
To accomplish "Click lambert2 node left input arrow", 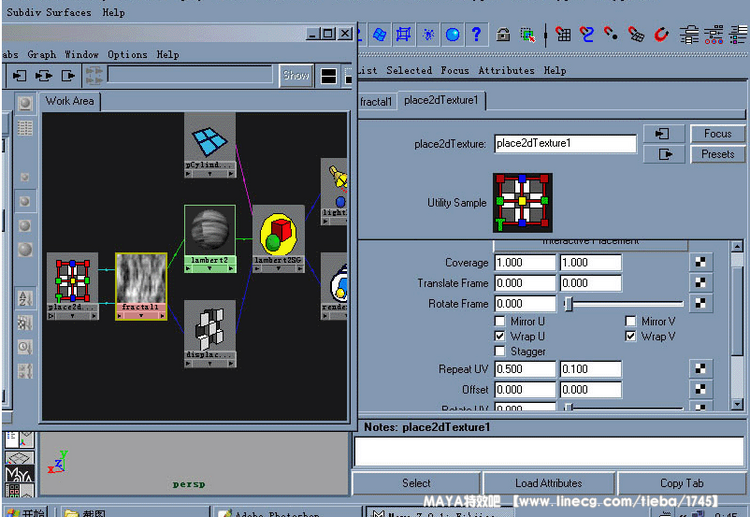I will pyautogui.click(x=188, y=269).
